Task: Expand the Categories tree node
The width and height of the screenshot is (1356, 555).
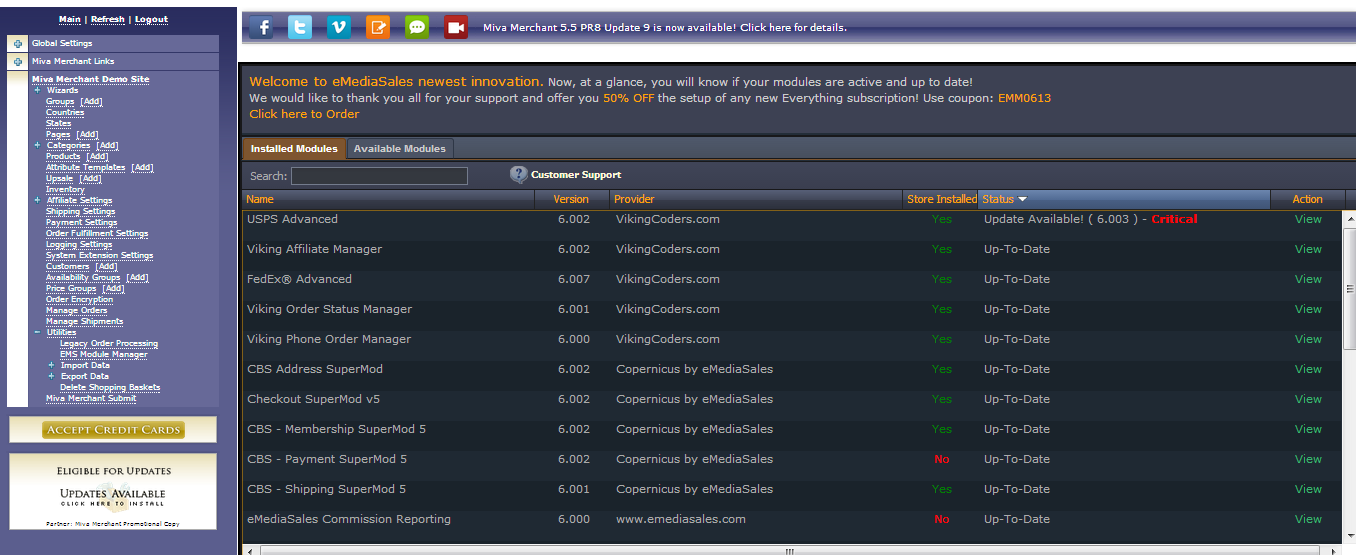Action: (x=37, y=145)
